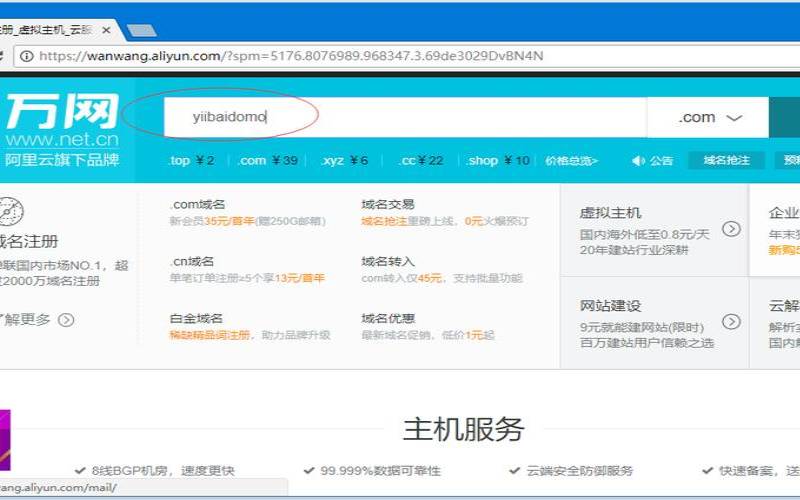Viewport: 800px width, 500px height.
Task: Click the site info icon in address bar
Action: (26, 56)
